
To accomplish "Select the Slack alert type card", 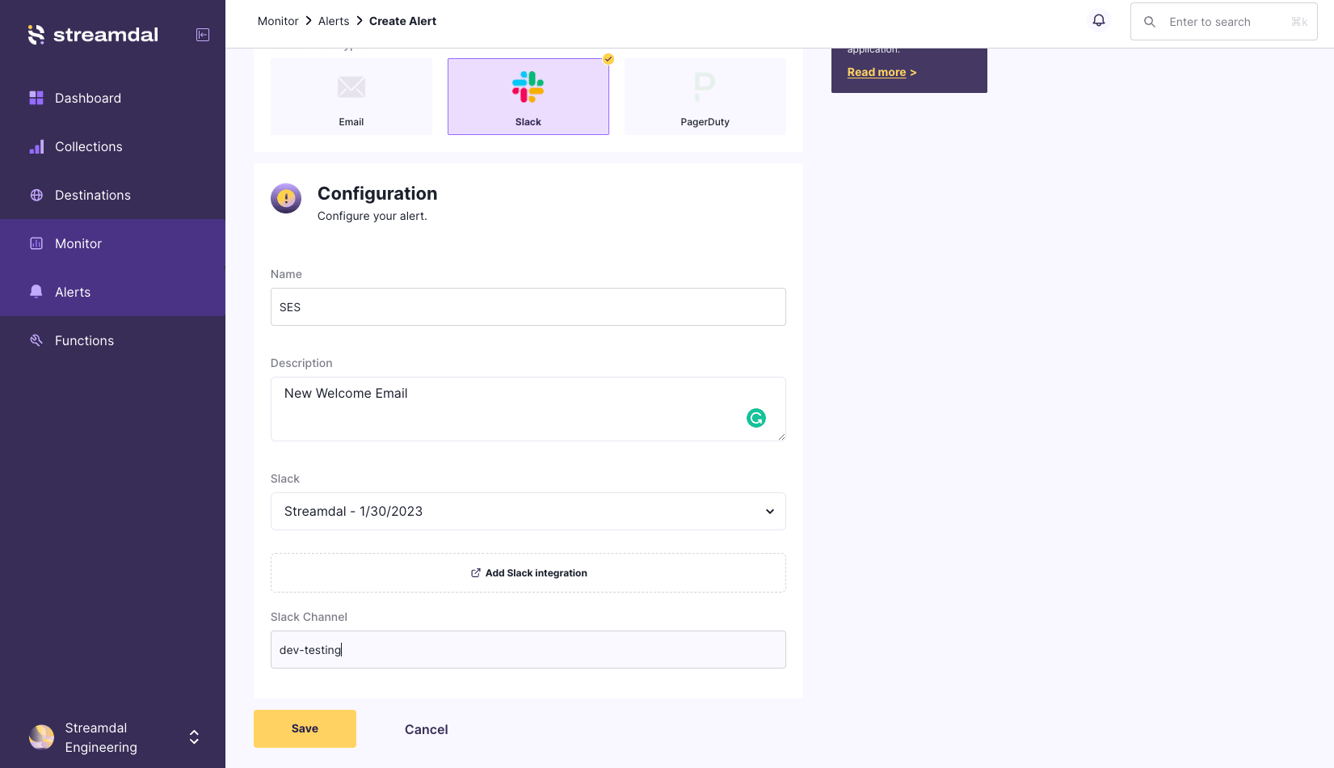I will (x=528, y=96).
